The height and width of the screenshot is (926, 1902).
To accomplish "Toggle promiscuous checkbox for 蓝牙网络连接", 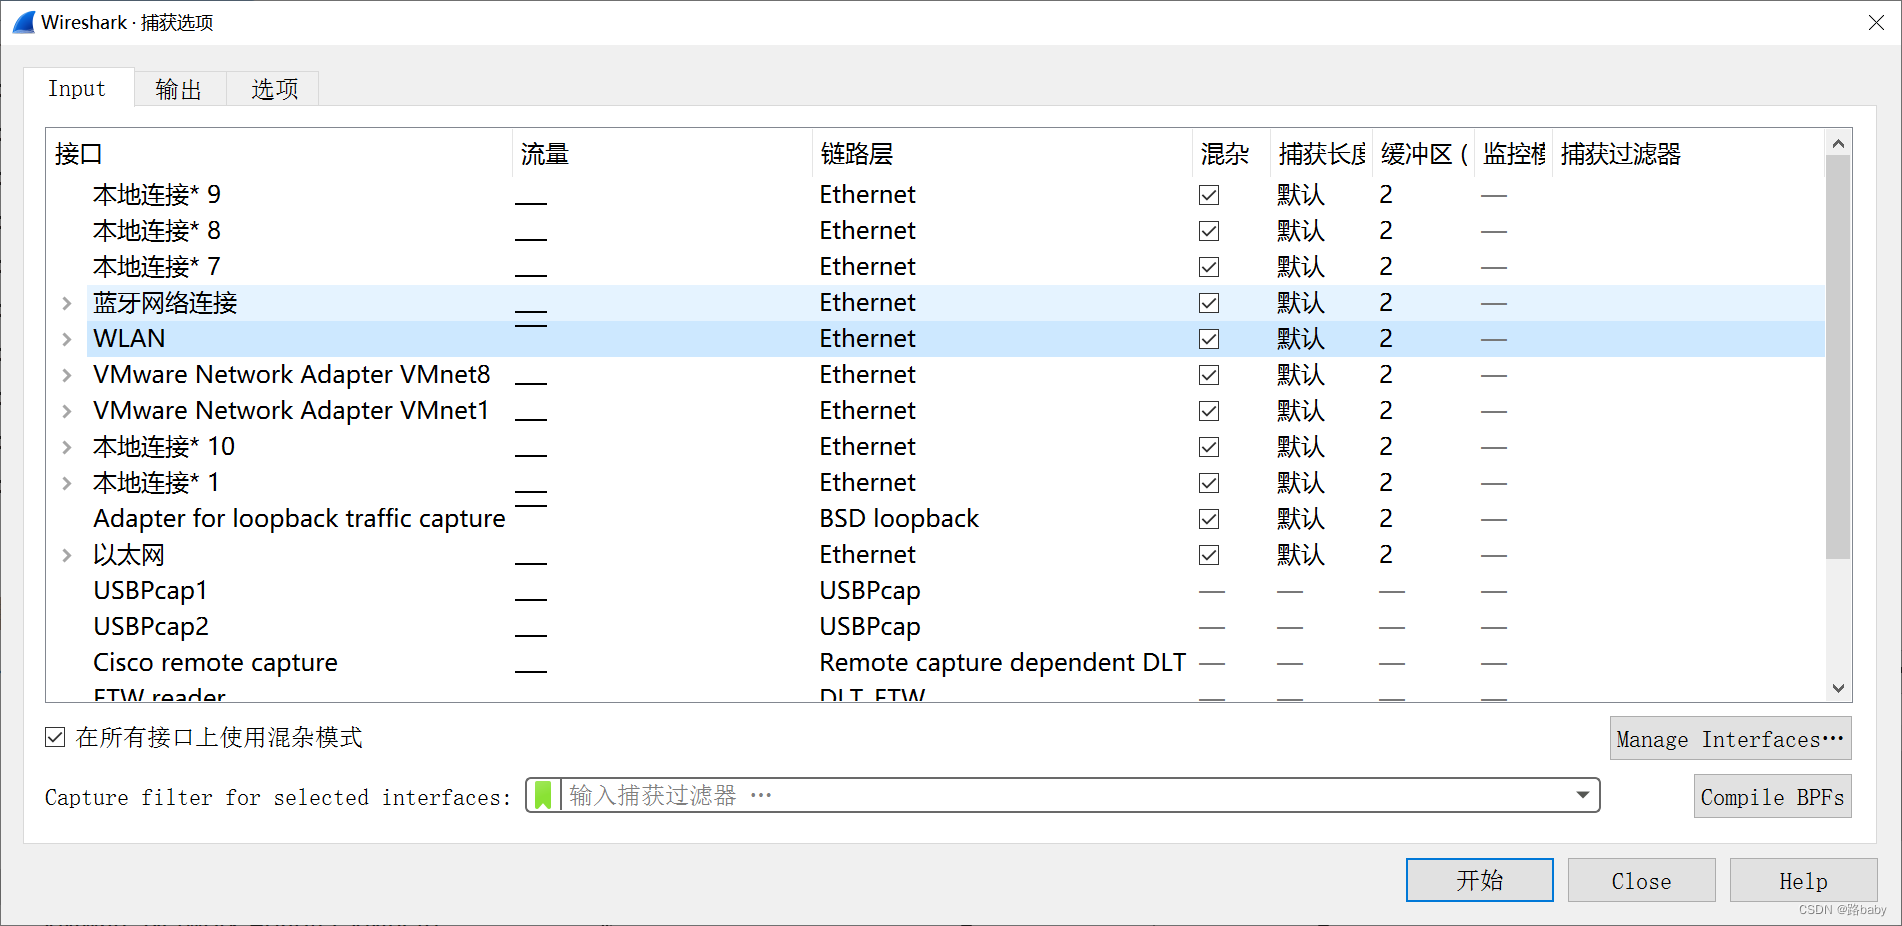I will point(1209,303).
